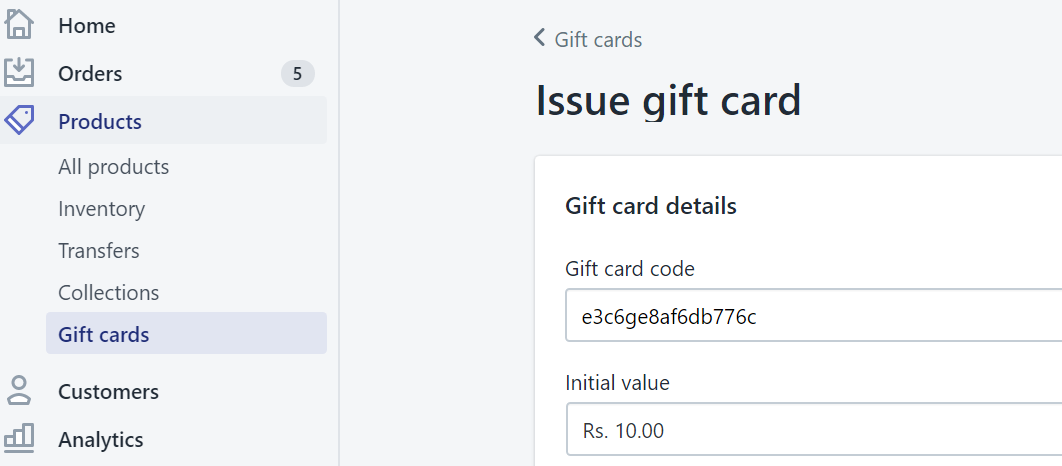Click the Orders inbox tray icon

tap(19, 72)
